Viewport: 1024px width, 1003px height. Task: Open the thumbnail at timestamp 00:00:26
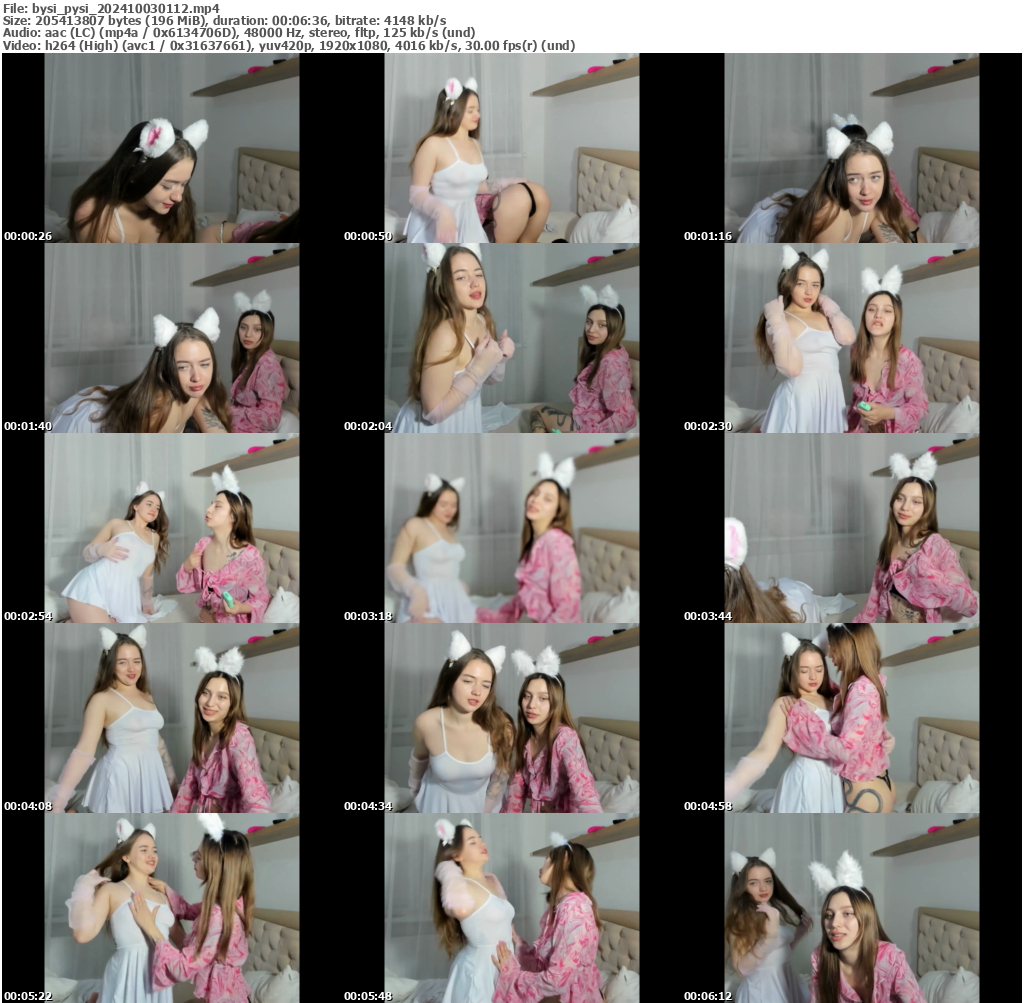pyautogui.click(x=171, y=148)
